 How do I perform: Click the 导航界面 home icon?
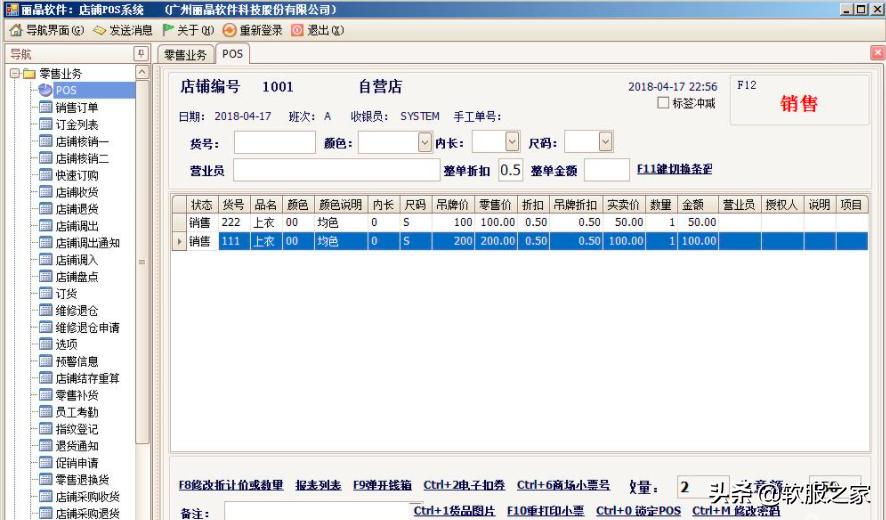point(15,30)
